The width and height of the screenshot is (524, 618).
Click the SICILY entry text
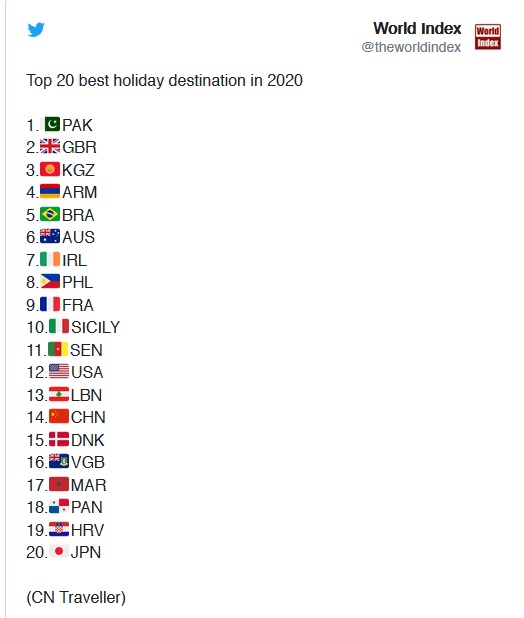click(95, 327)
